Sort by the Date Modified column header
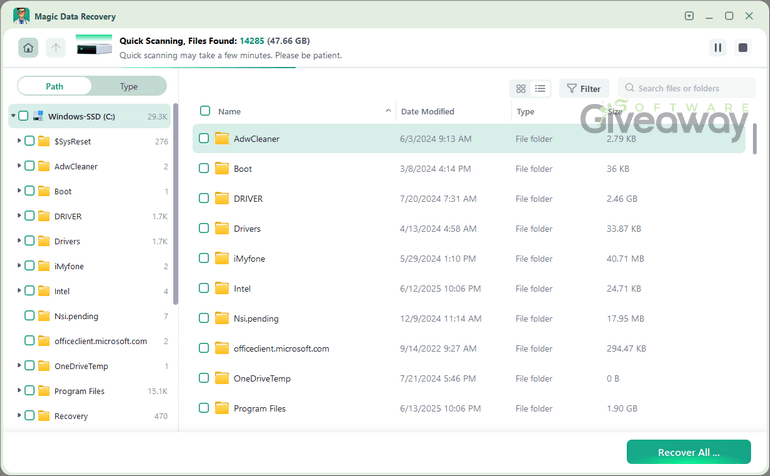 (427, 112)
